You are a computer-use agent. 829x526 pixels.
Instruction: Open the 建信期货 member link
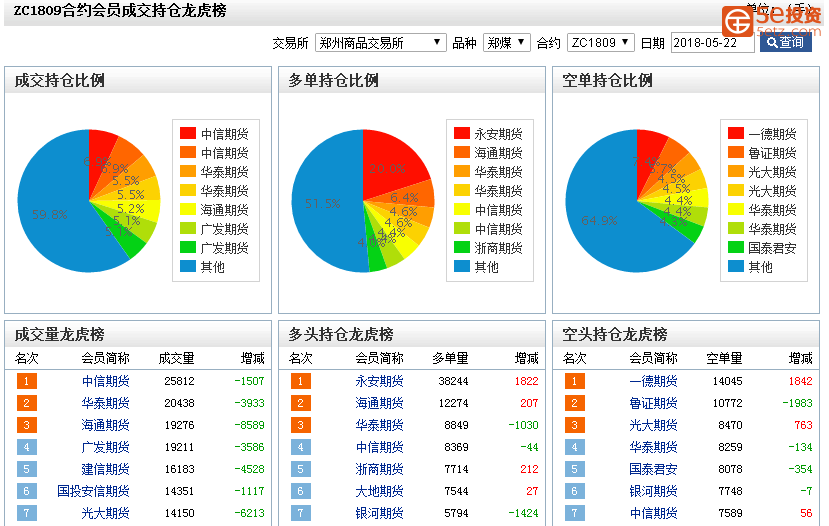click(x=106, y=469)
